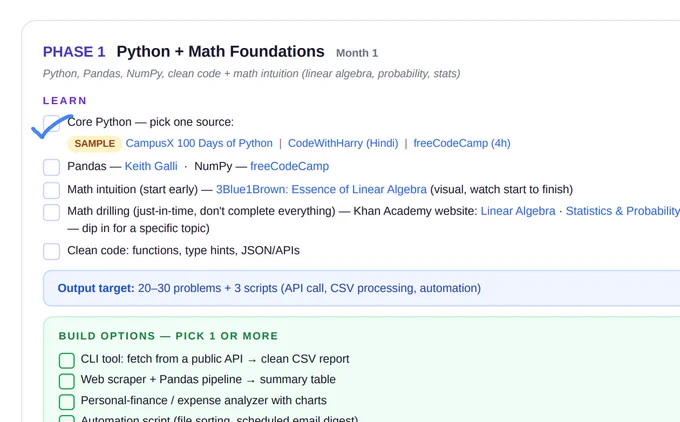The height and width of the screenshot is (422, 680).
Task: Open the Keith Galli Pandas link
Action: [151, 166]
